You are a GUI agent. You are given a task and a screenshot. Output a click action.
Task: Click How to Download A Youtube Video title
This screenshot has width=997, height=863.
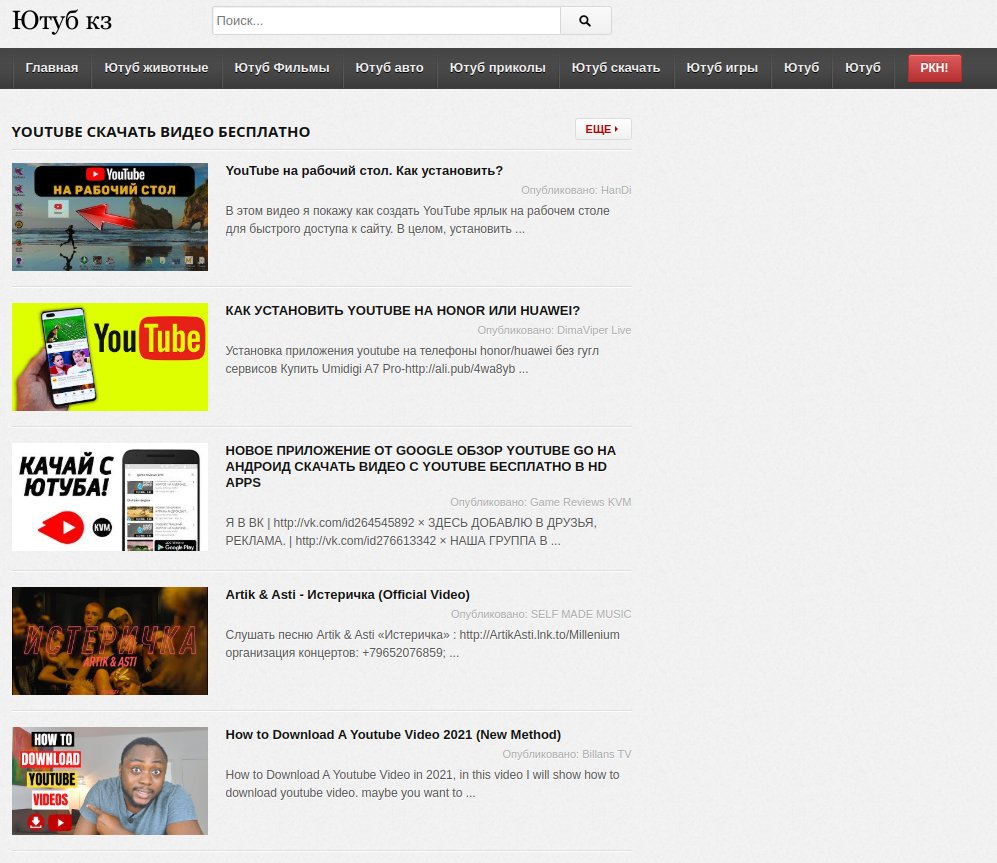(393, 735)
